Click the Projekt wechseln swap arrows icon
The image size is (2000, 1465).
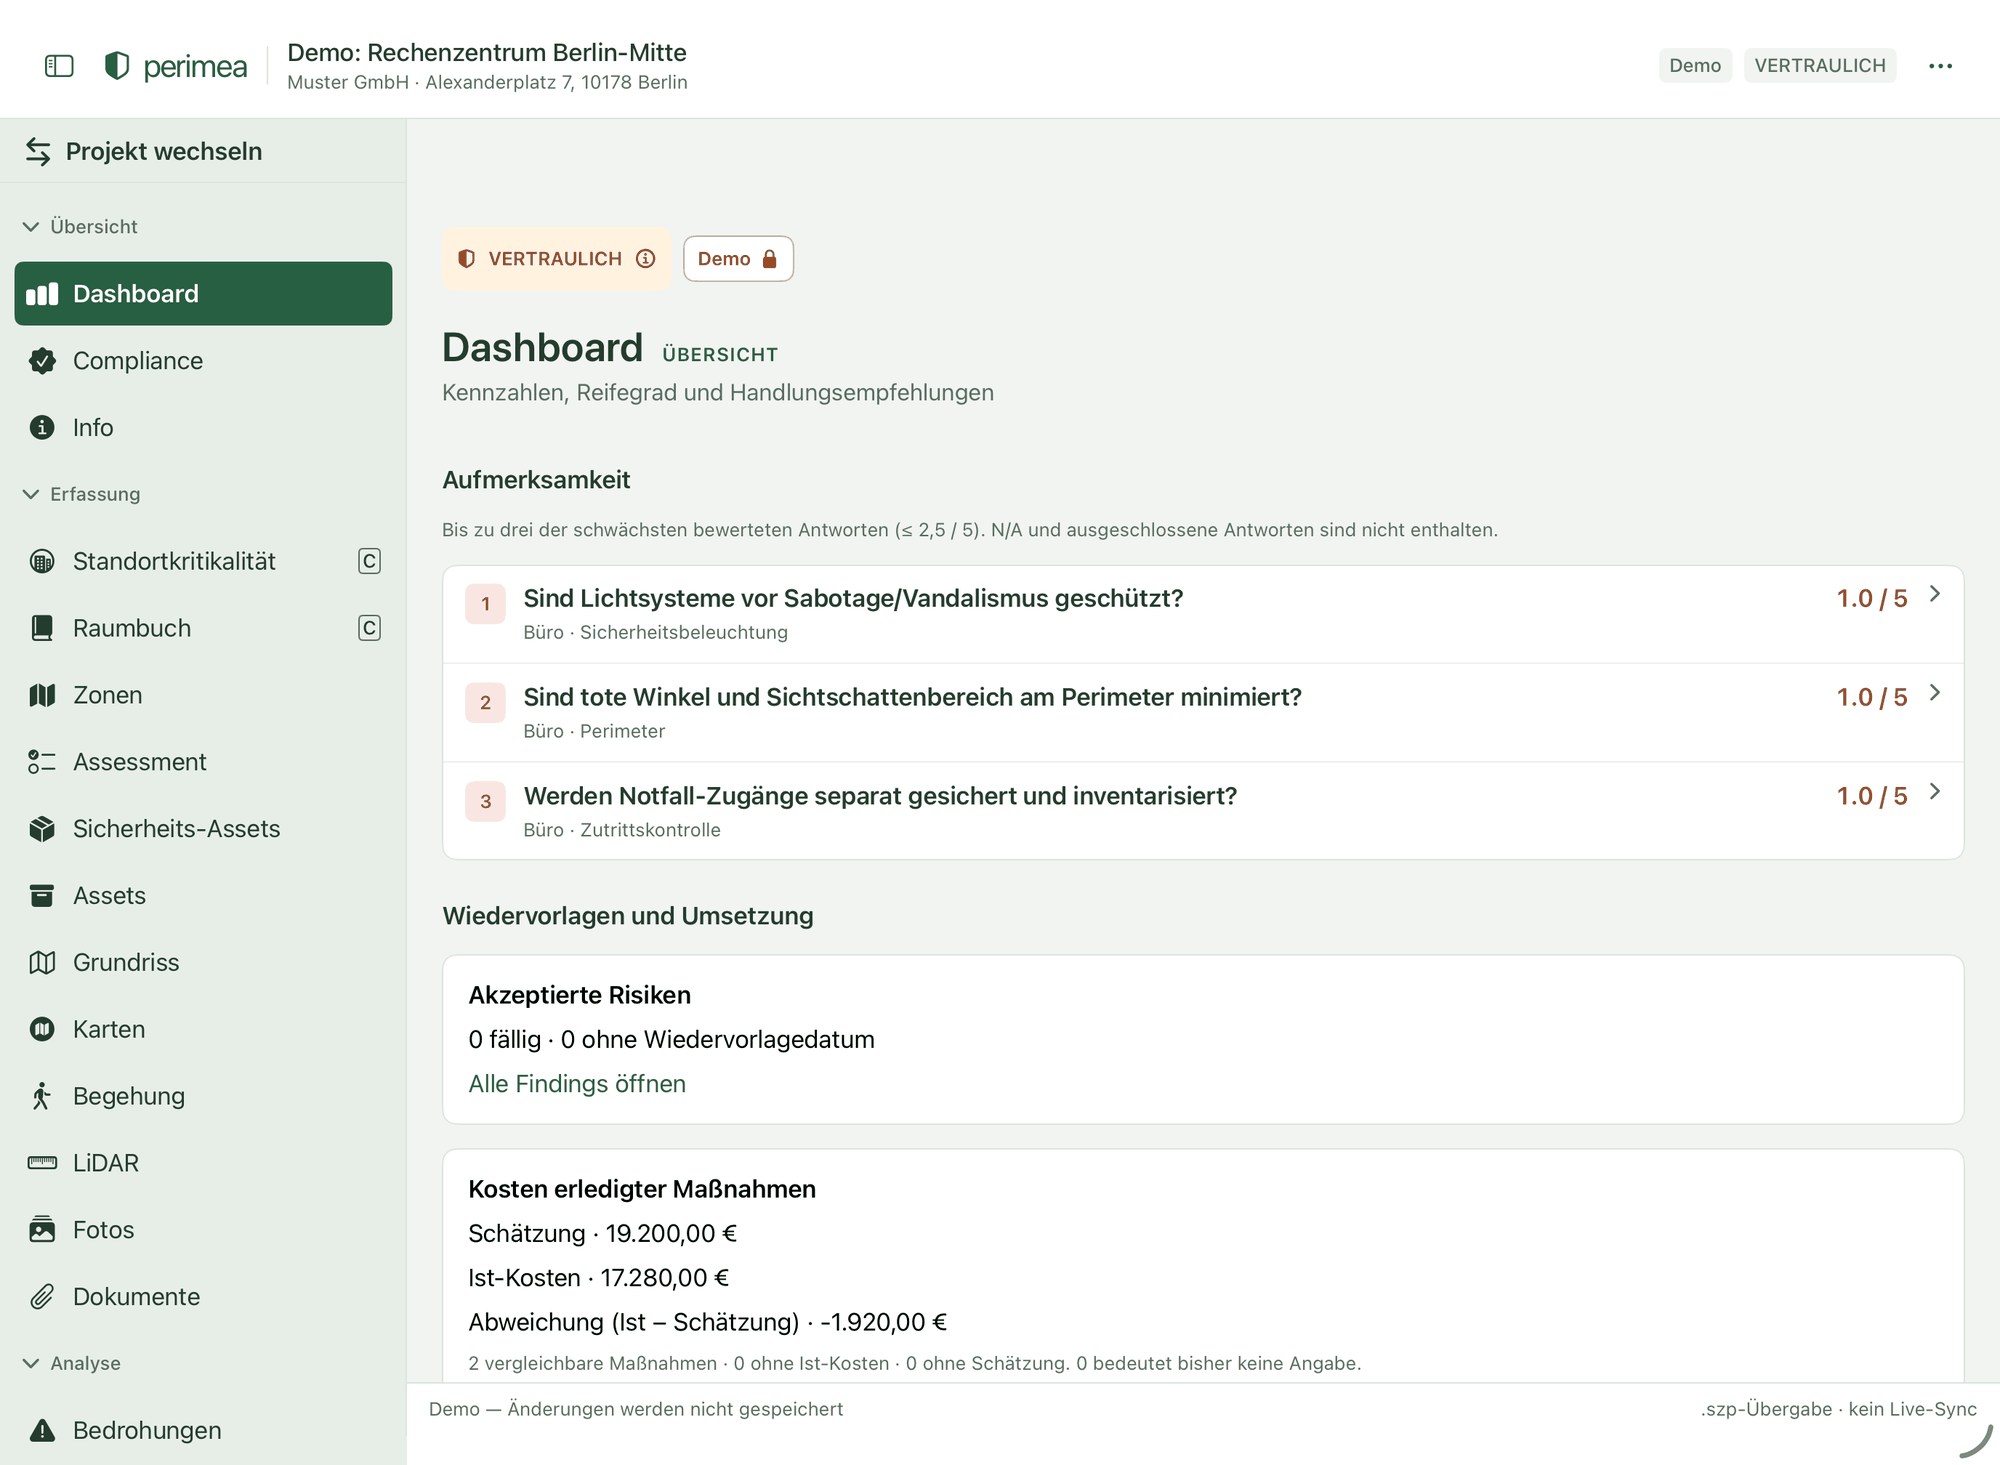(x=38, y=151)
